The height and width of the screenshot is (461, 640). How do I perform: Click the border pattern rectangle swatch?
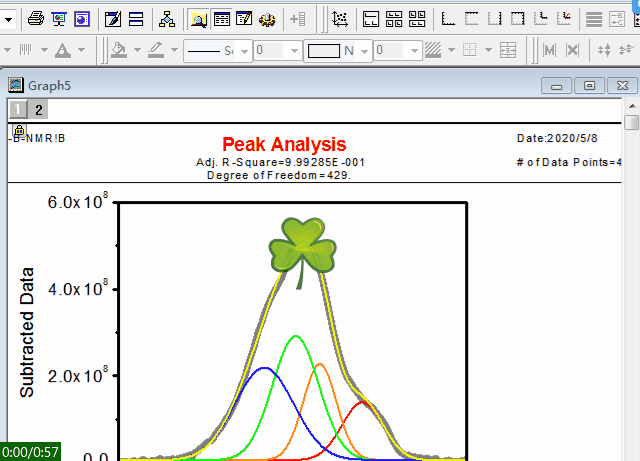point(322,50)
